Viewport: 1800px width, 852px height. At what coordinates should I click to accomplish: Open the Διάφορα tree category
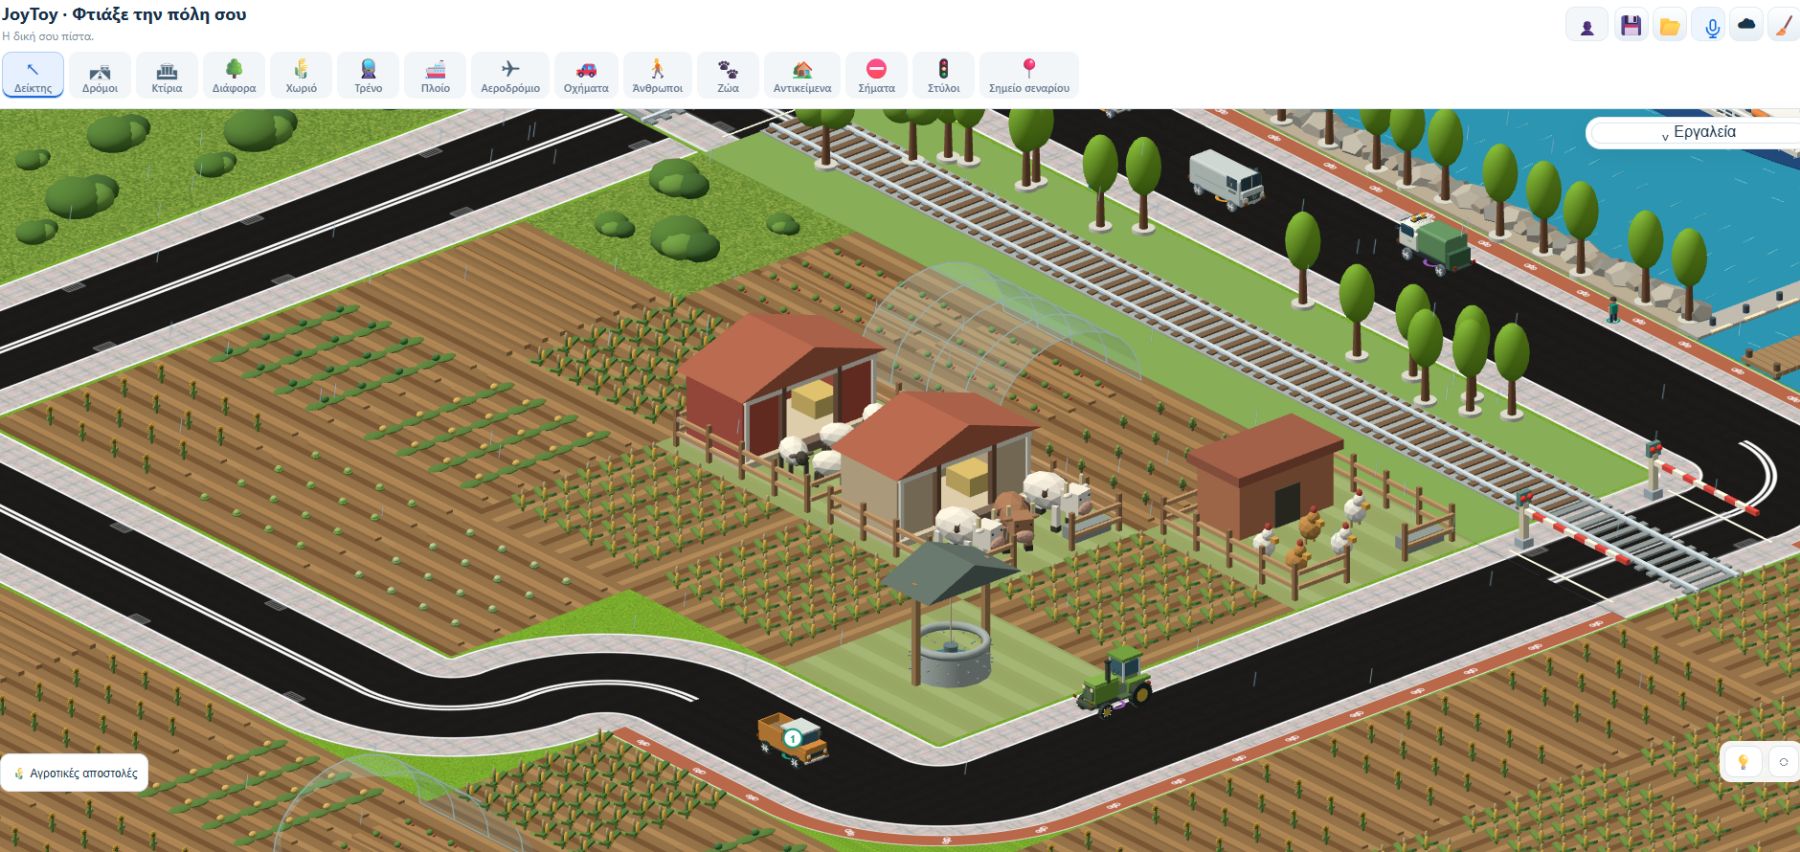pyautogui.click(x=234, y=75)
